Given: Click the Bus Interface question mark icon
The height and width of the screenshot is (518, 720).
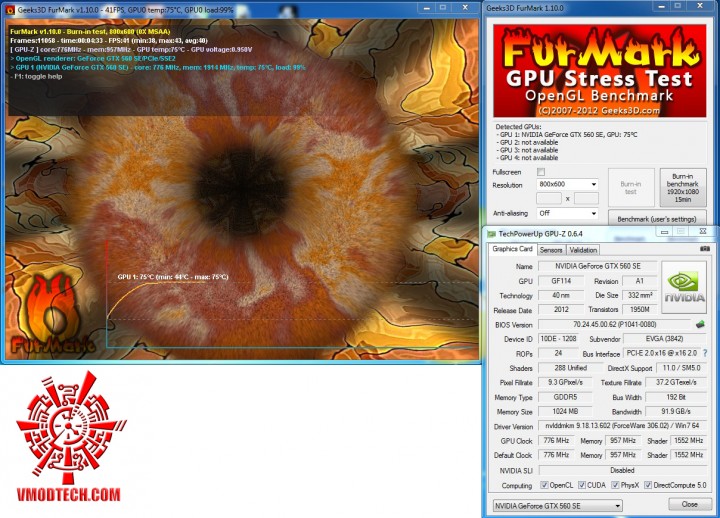Looking at the screenshot, I should tap(705, 353).
